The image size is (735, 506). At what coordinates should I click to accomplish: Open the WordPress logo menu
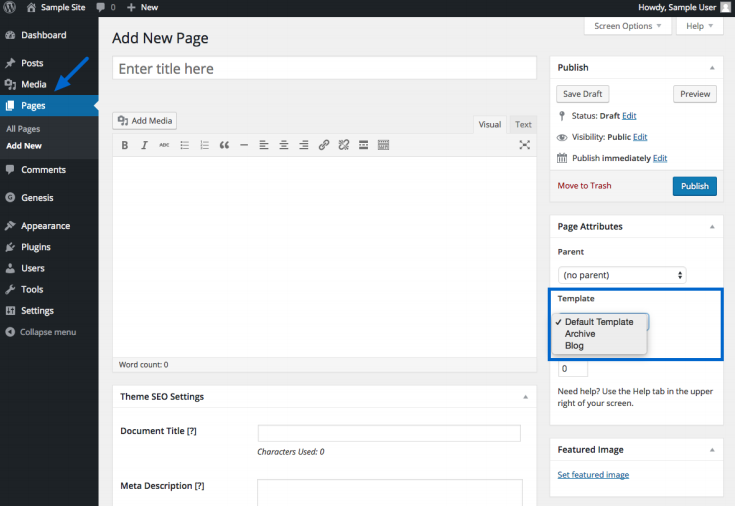(8, 7)
